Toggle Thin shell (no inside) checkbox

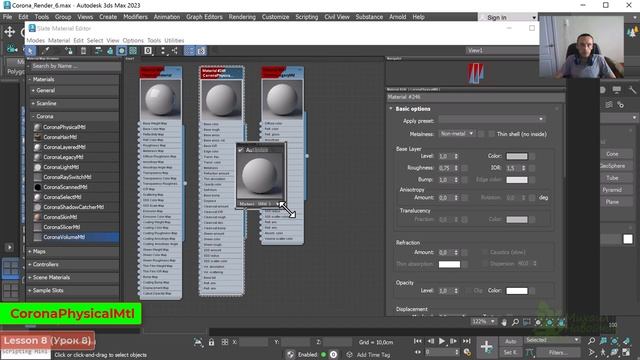pos(491,134)
